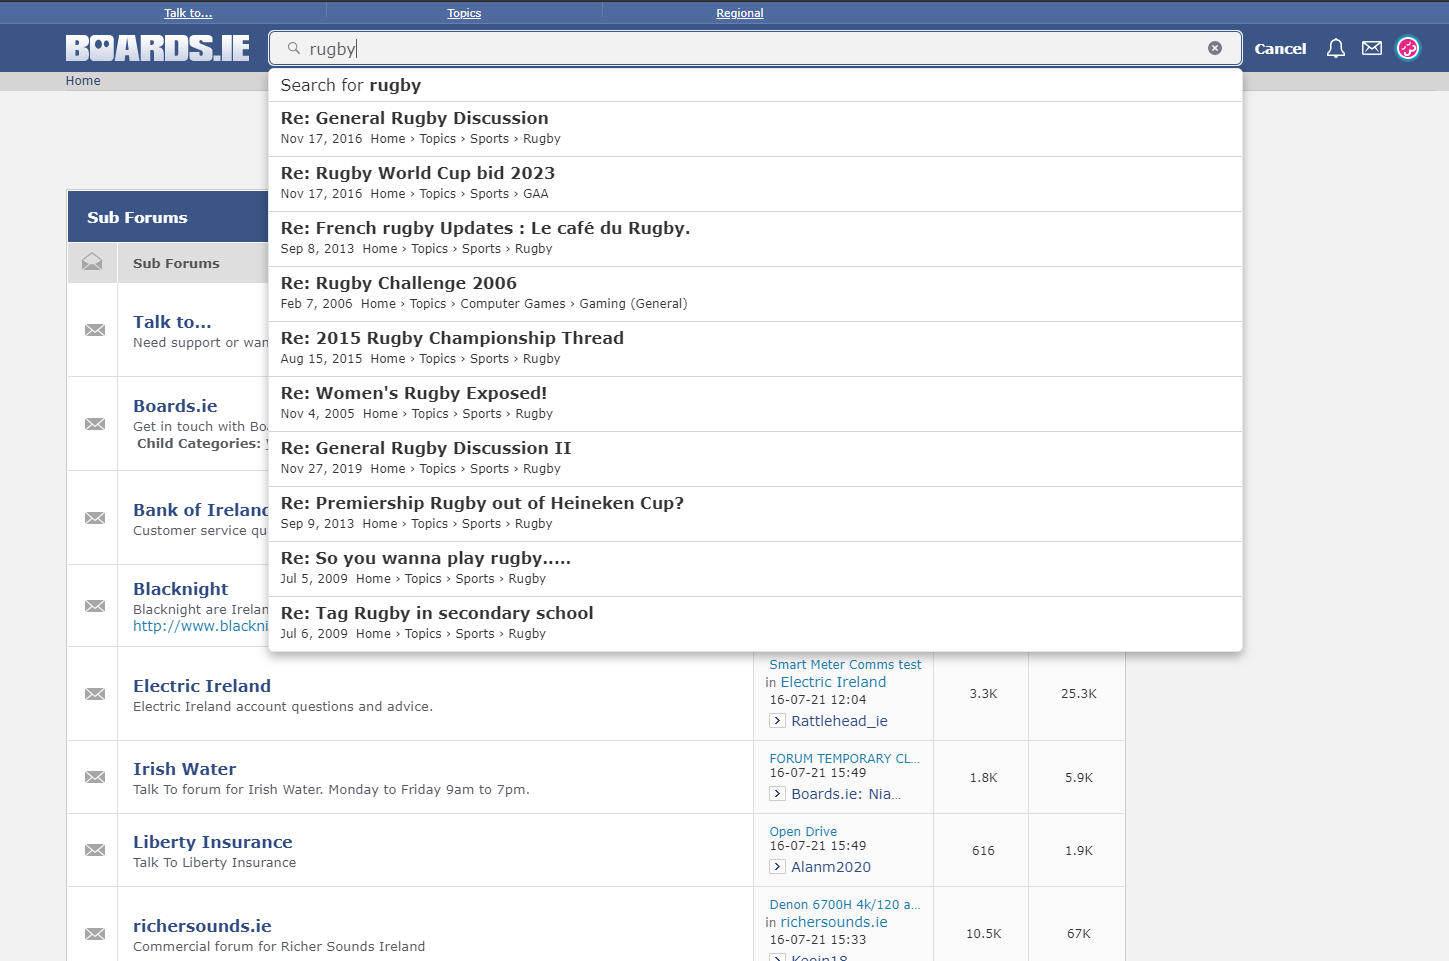
Task: Click arrow icon beside Alanm2020
Action: point(777,867)
